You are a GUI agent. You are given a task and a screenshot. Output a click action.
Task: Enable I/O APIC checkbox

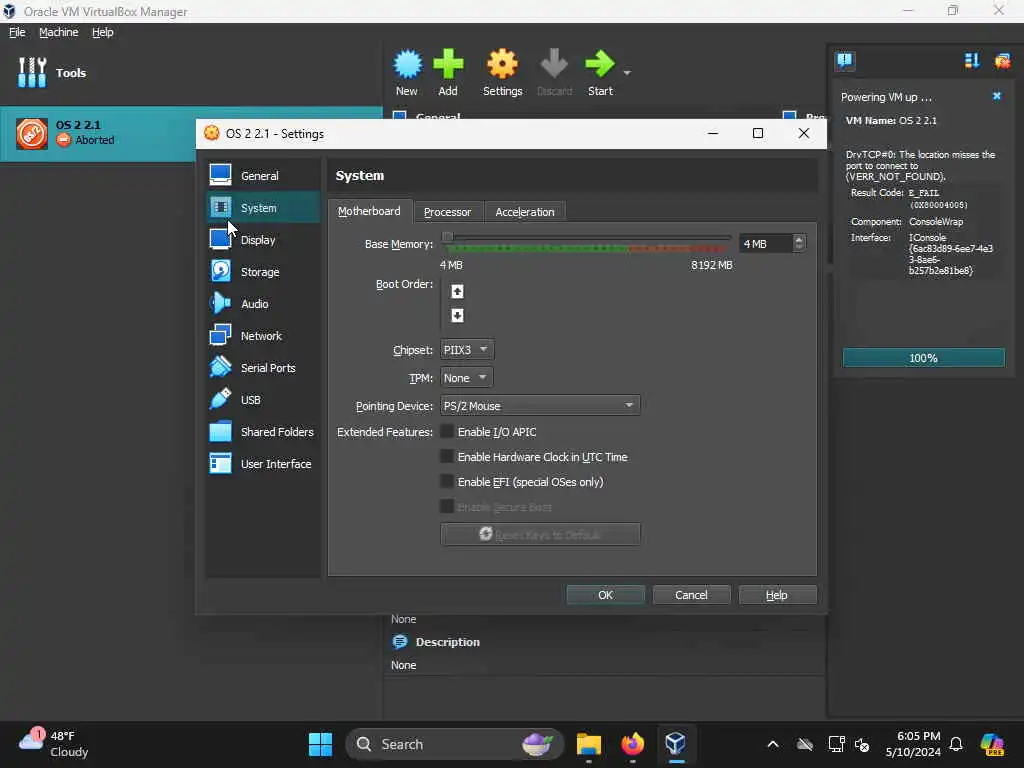coord(447,432)
